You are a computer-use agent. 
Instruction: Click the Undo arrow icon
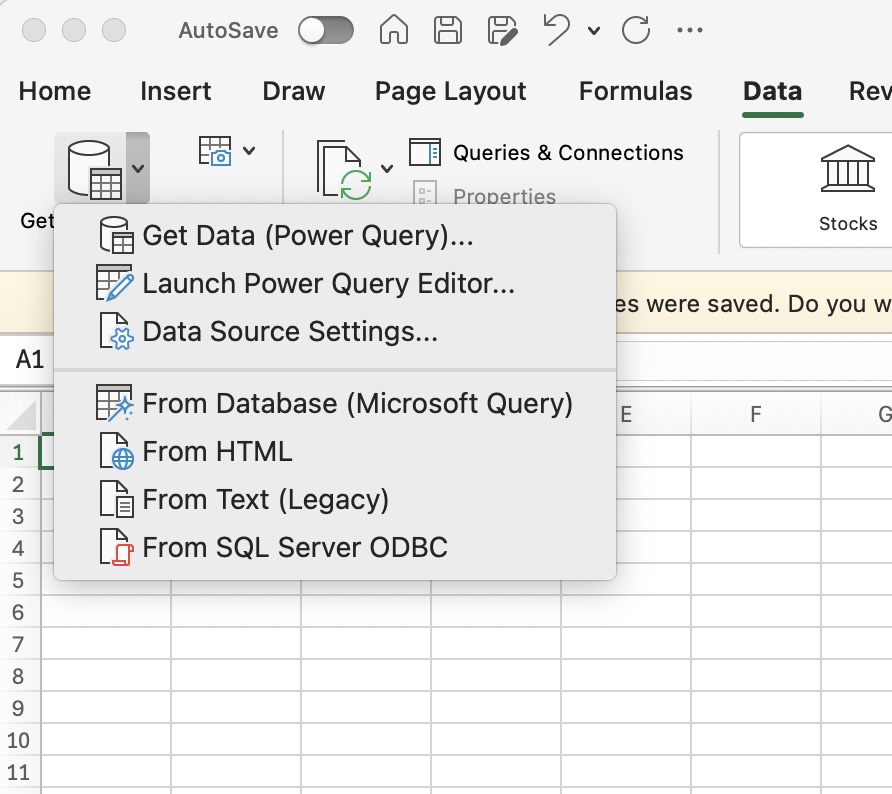click(x=556, y=30)
